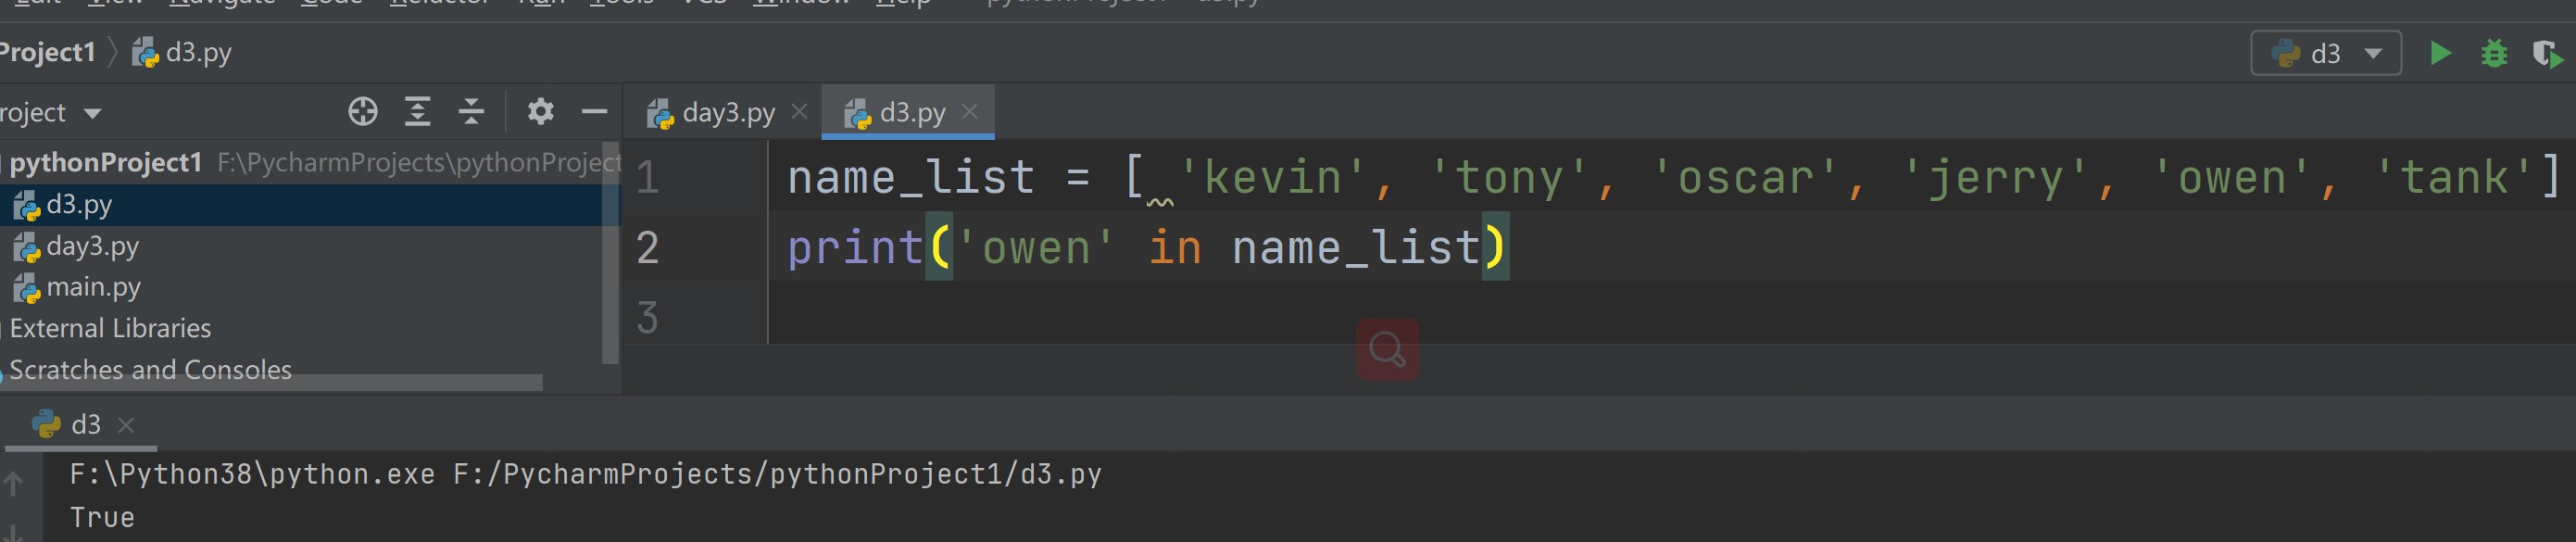This screenshot has height=542, width=2576.
Task: Open the Project view dropdown arrow
Action: 93,113
